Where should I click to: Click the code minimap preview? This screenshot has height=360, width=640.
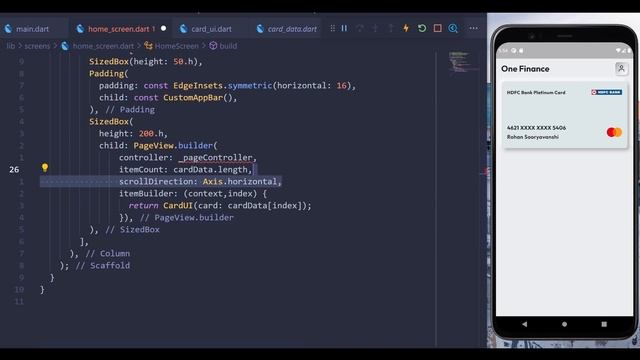click(x=463, y=62)
